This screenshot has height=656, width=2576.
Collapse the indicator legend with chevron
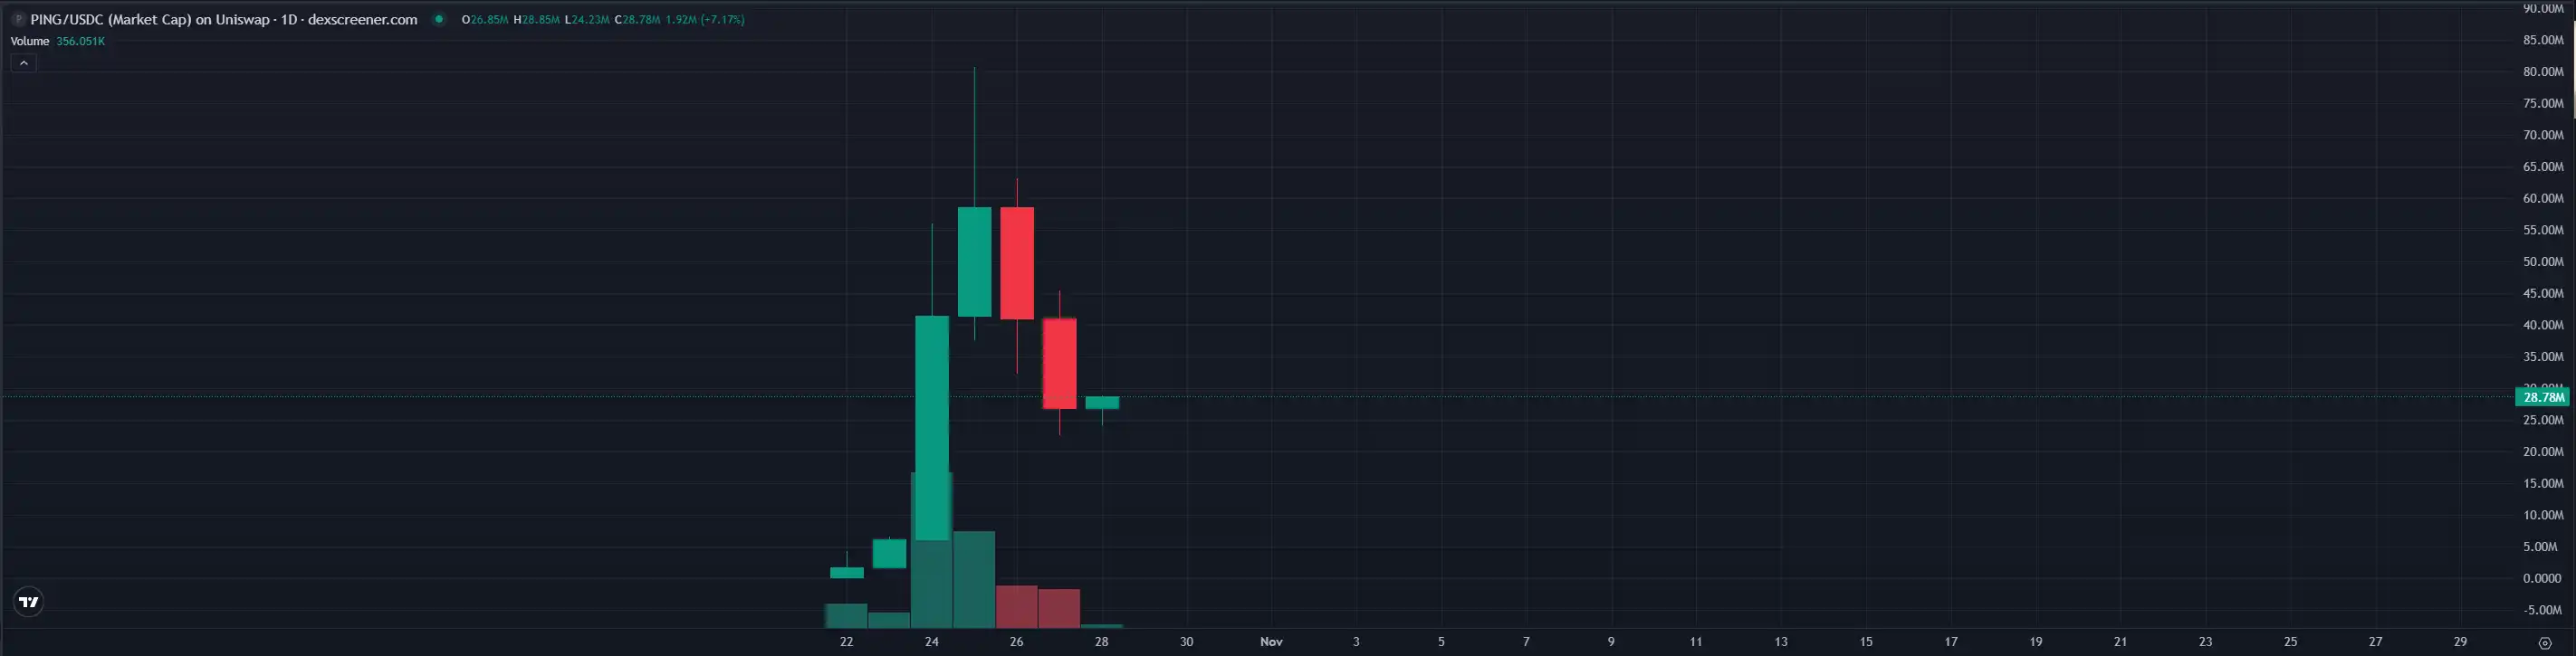tap(23, 63)
